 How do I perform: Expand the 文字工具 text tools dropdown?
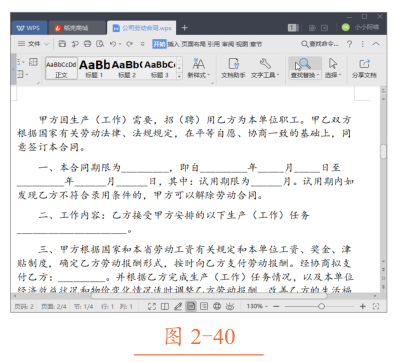click(x=265, y=68)
